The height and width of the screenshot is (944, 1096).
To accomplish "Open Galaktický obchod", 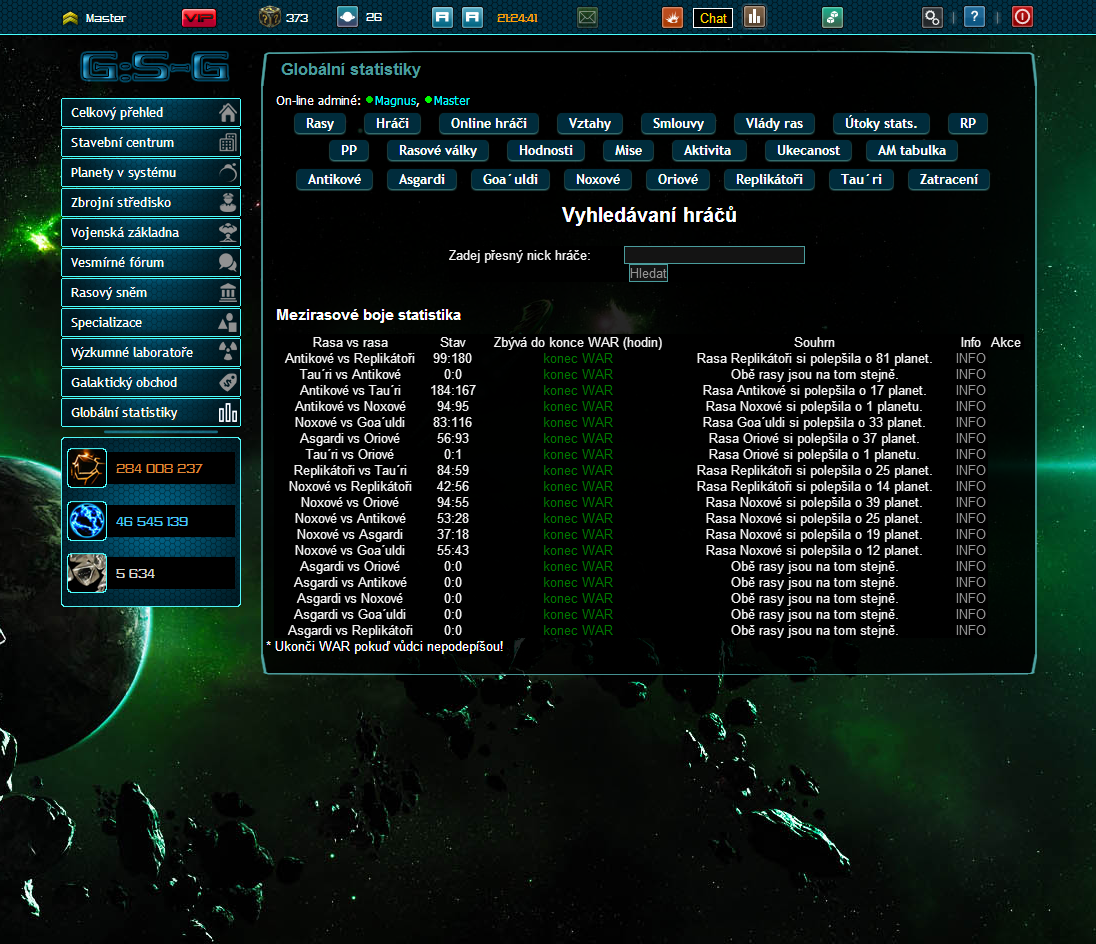I will (151, 383).
